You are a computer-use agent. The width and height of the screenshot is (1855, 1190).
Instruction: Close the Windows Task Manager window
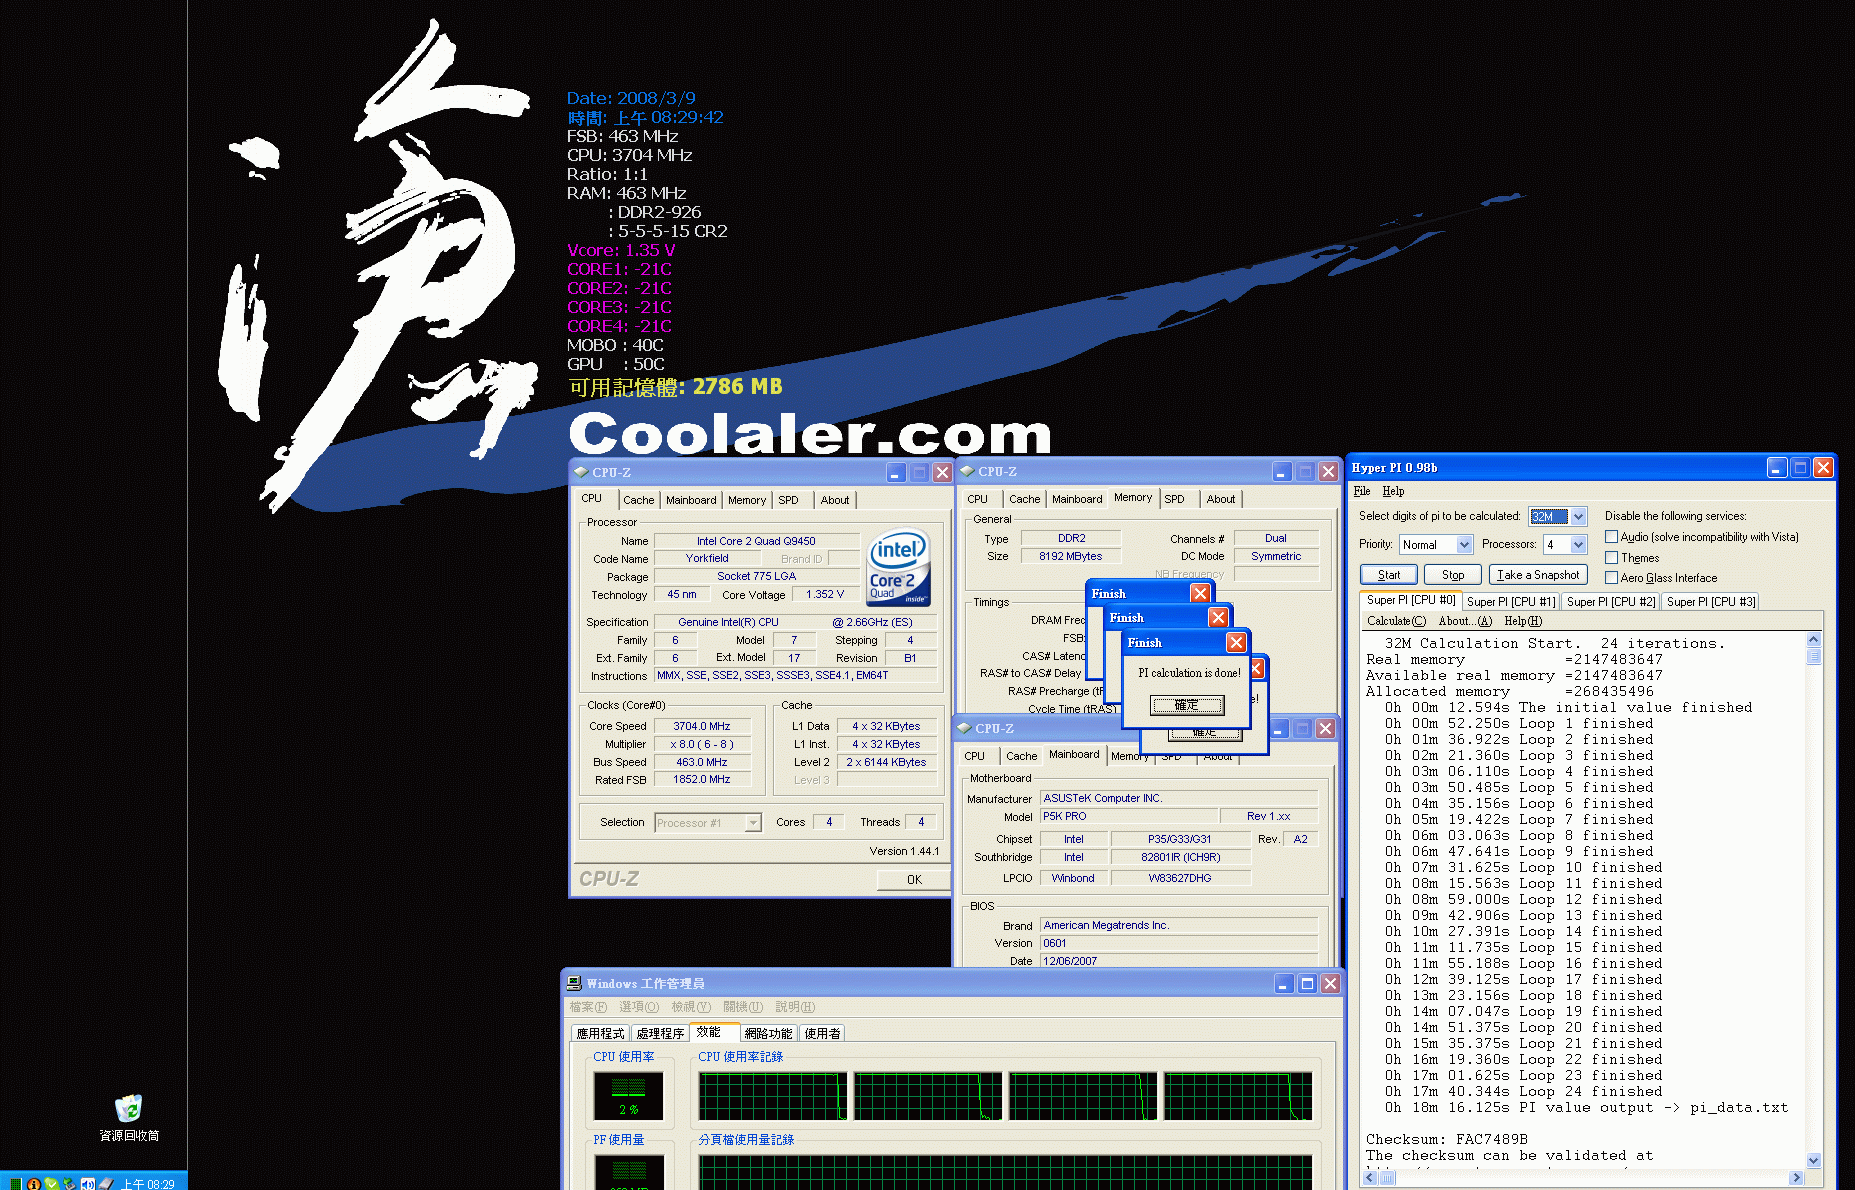point(1330,983)
